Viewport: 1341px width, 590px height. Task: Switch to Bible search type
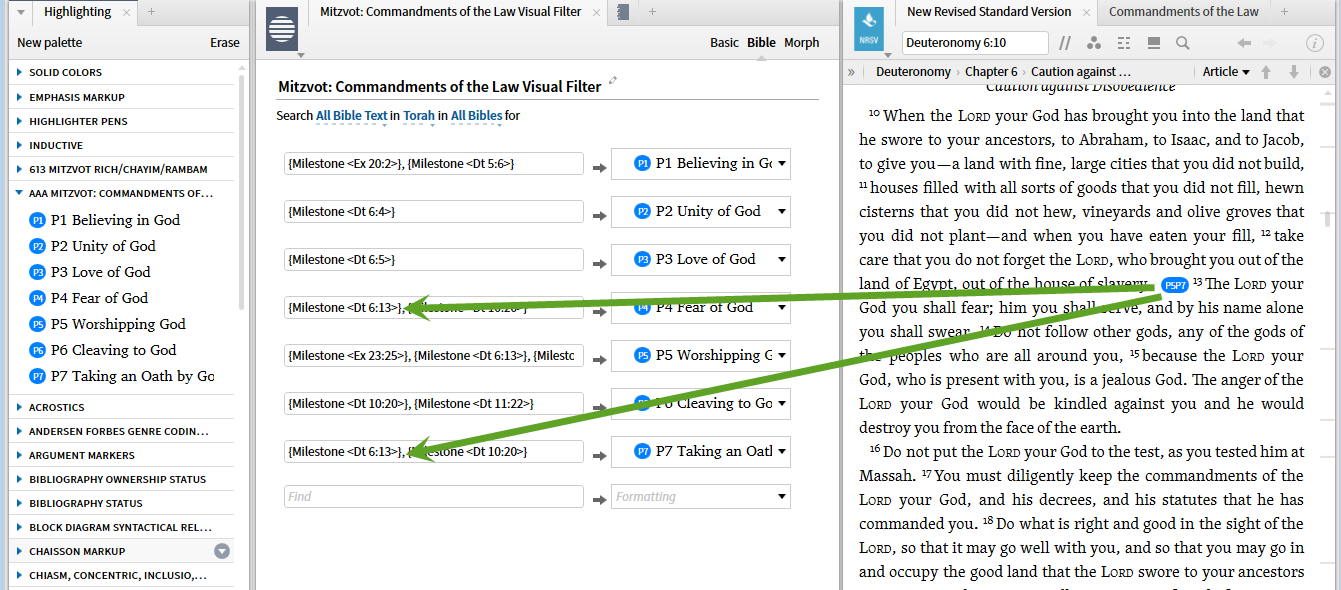[x=761, y=43]
